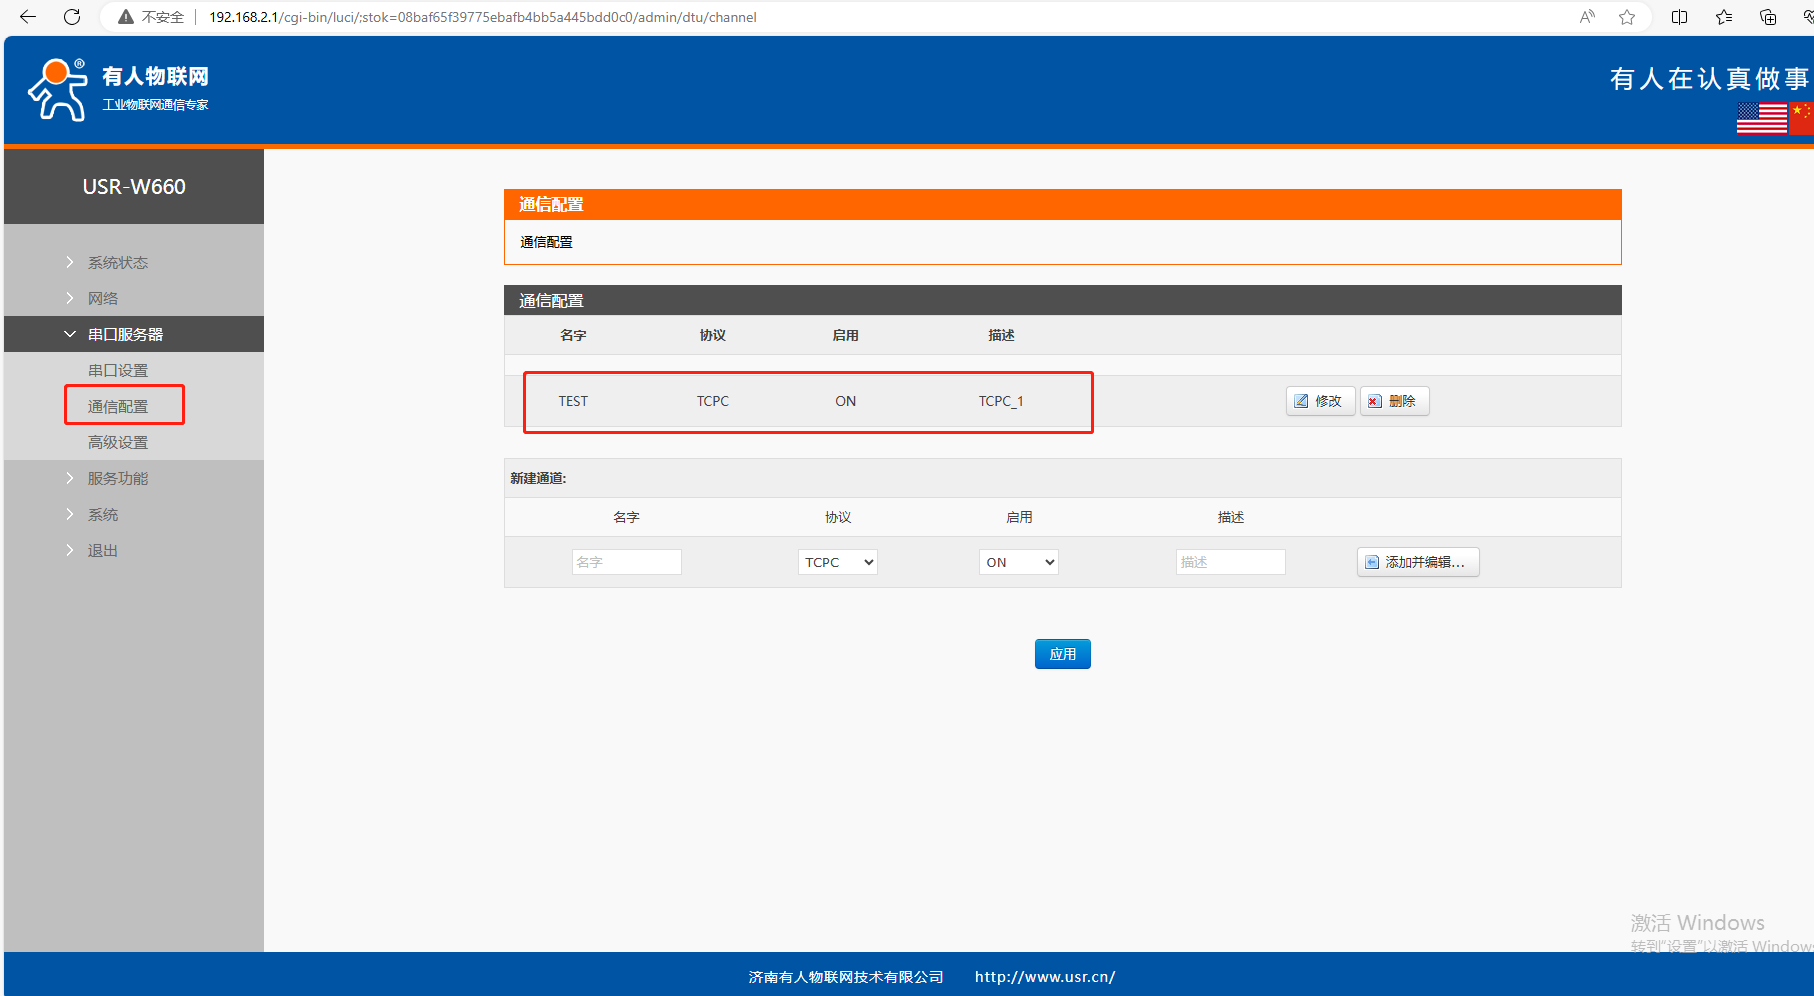Click the page refresh icon
This screenshot has height=996, width=1814.
coord(72,17)
